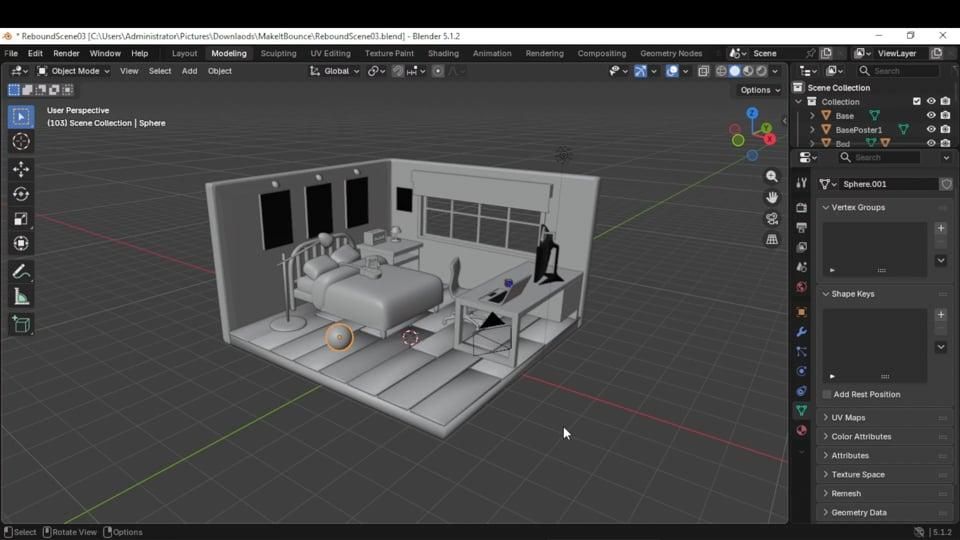Open the Render properties tab
This screenshot has width=960, height=540.
(801, 208)
